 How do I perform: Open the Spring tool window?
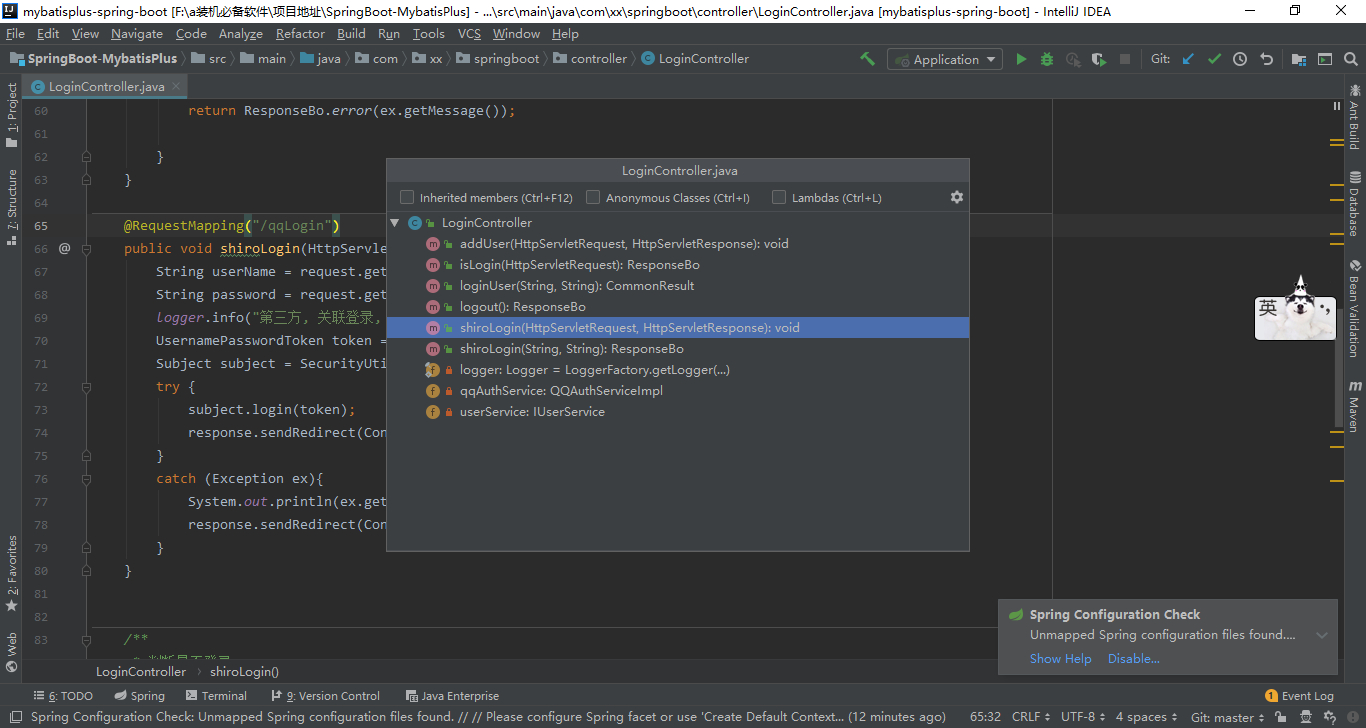(139, 696)
